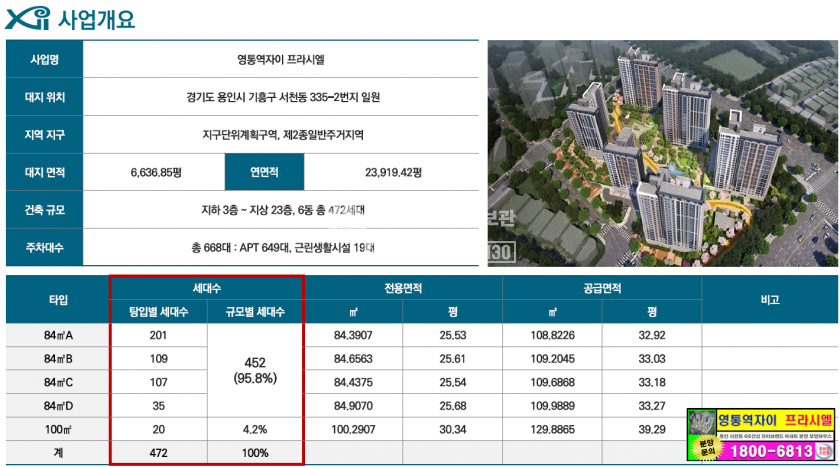Click the 세대수 column header
Viewport: 840px width, 467px height.
pos(206,286)
